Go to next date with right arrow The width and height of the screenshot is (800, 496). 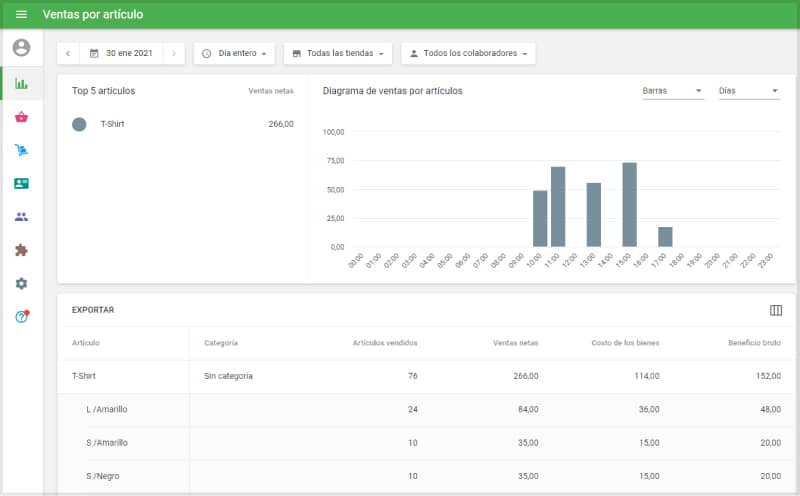174,53
